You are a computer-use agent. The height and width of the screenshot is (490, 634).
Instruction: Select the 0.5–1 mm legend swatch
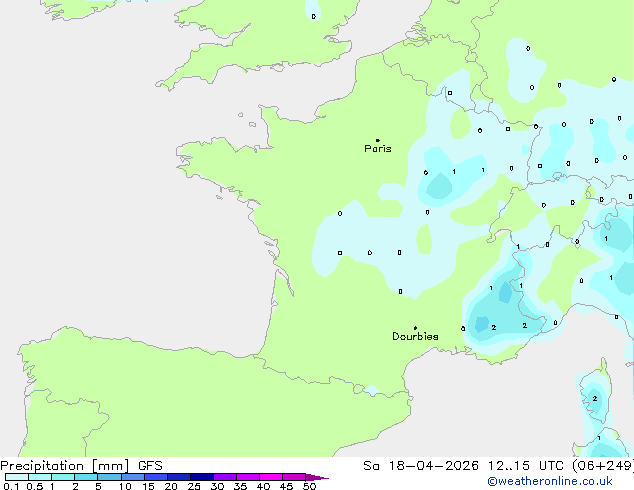tap(40, 477)
